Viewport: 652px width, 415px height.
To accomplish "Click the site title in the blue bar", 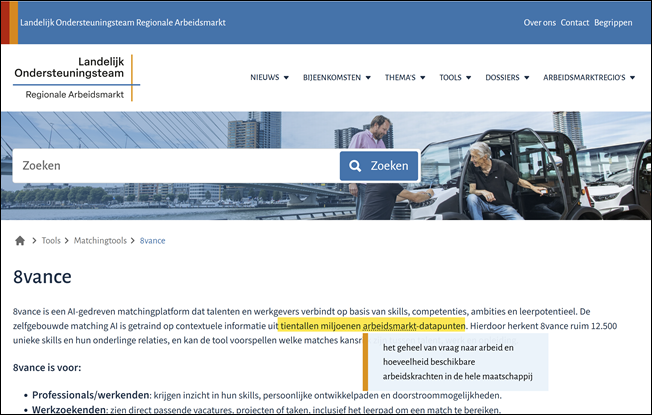I will pyautogui.click(x=123, y=22).
